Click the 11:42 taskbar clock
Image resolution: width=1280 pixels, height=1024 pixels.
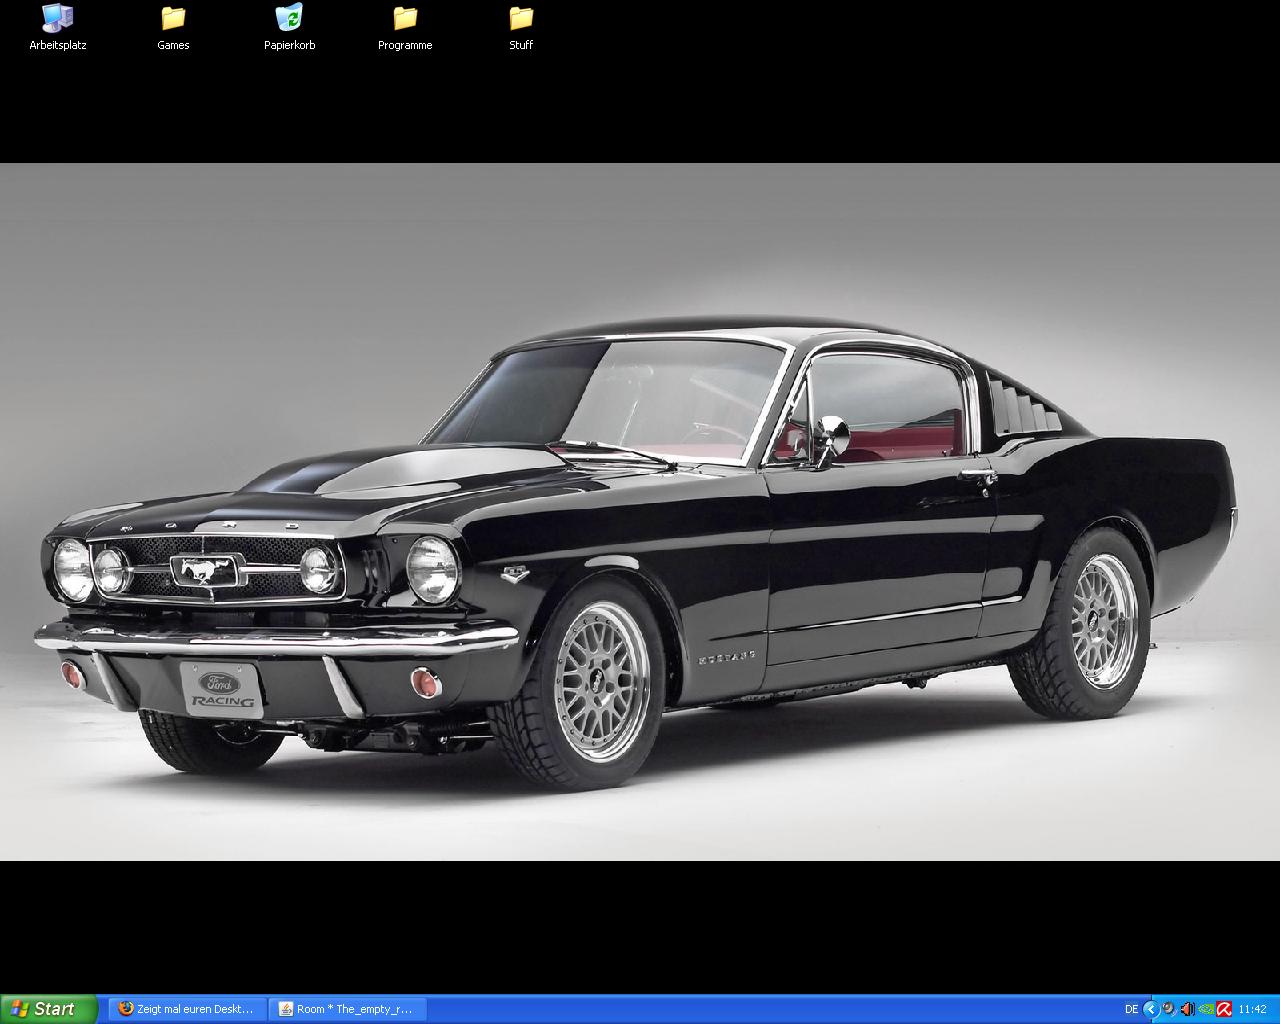tap(1253, 1009)
